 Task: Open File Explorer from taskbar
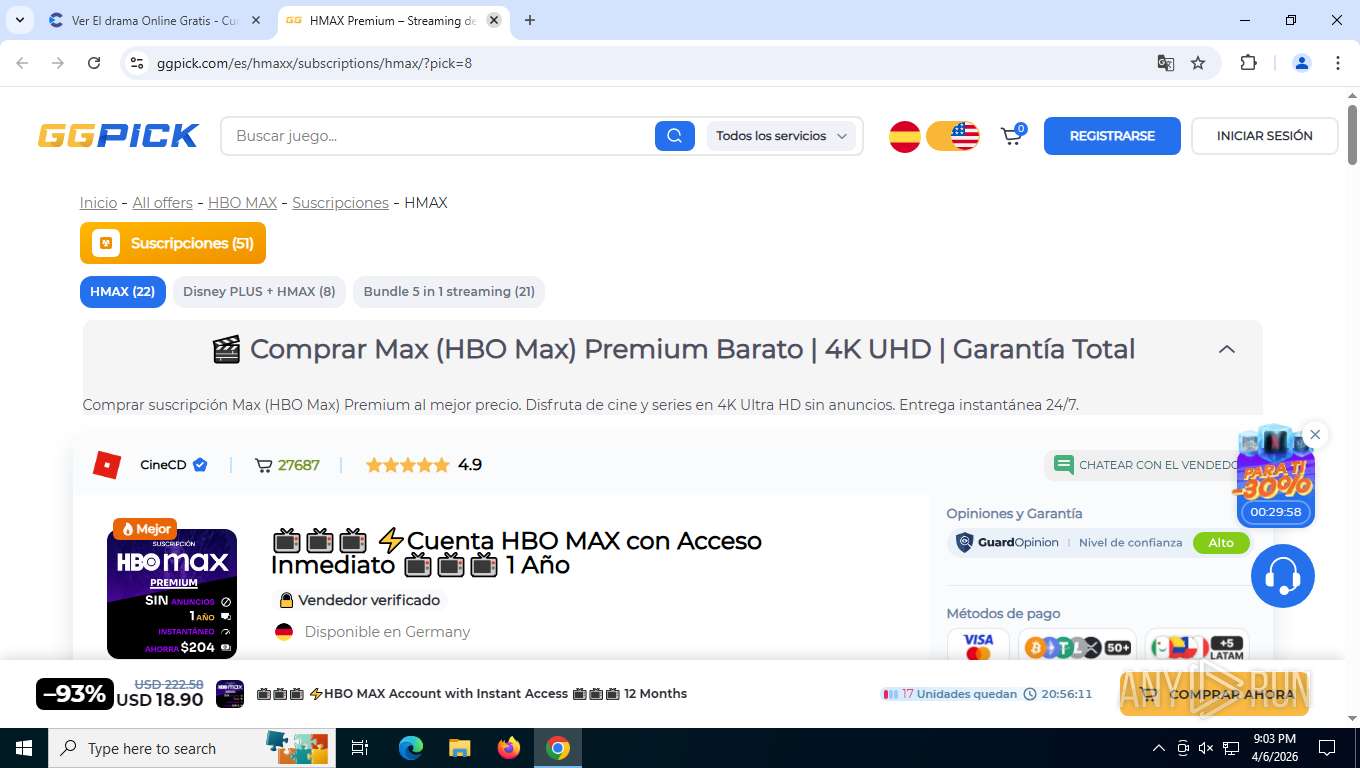[x=459, y=748]
